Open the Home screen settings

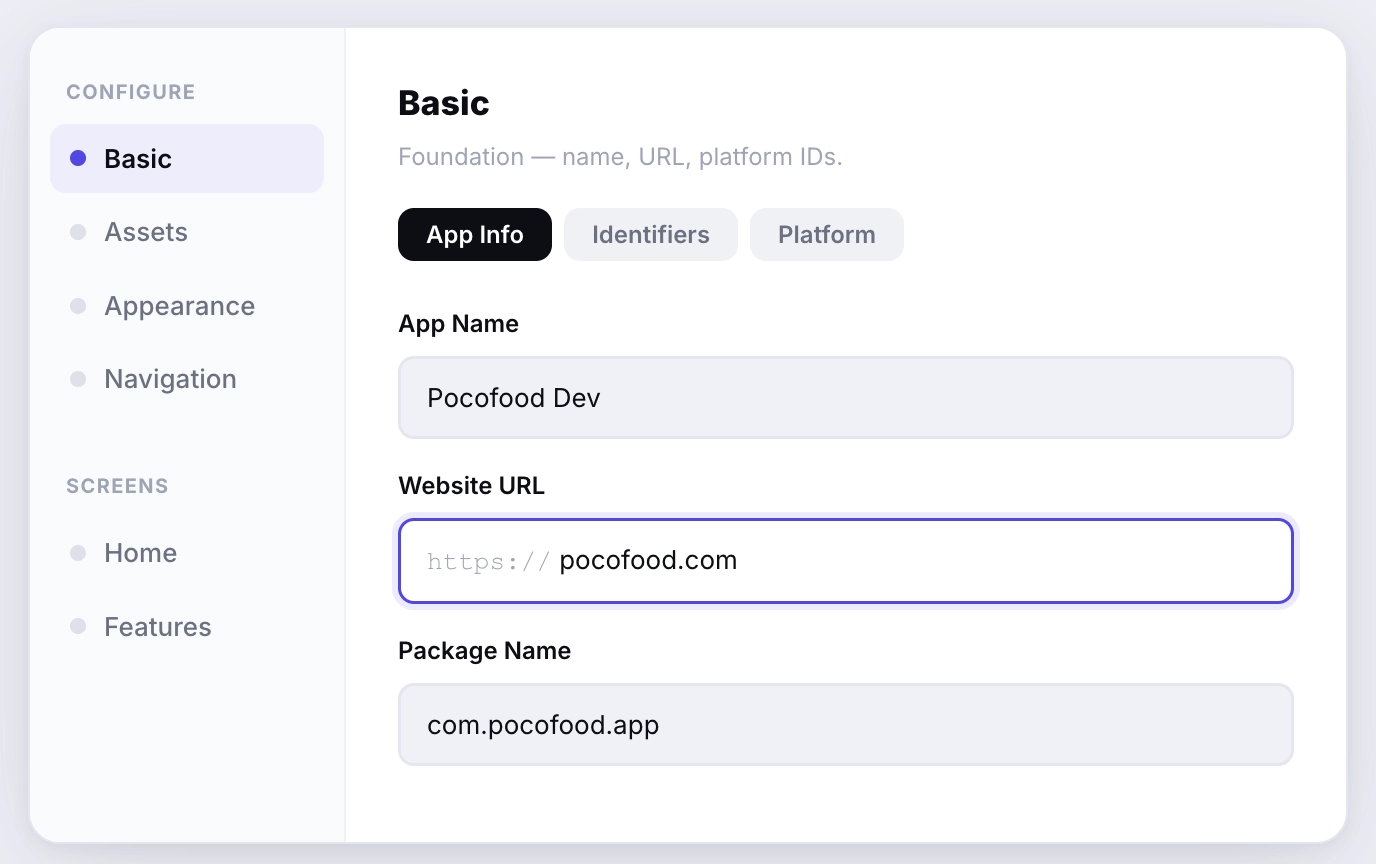click(187, 553)
